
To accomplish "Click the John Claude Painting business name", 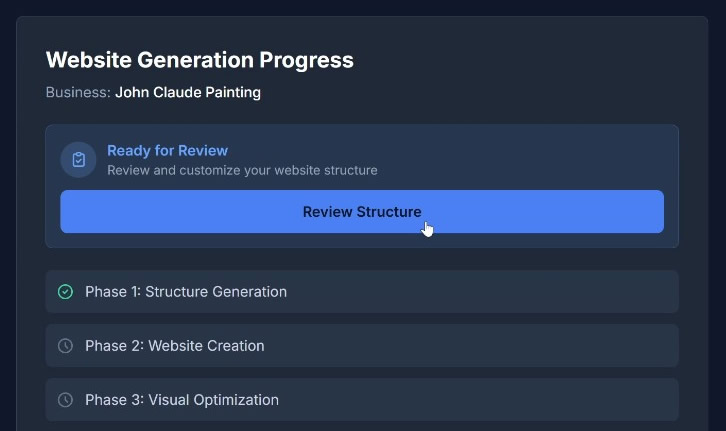I will coord(188,93).
